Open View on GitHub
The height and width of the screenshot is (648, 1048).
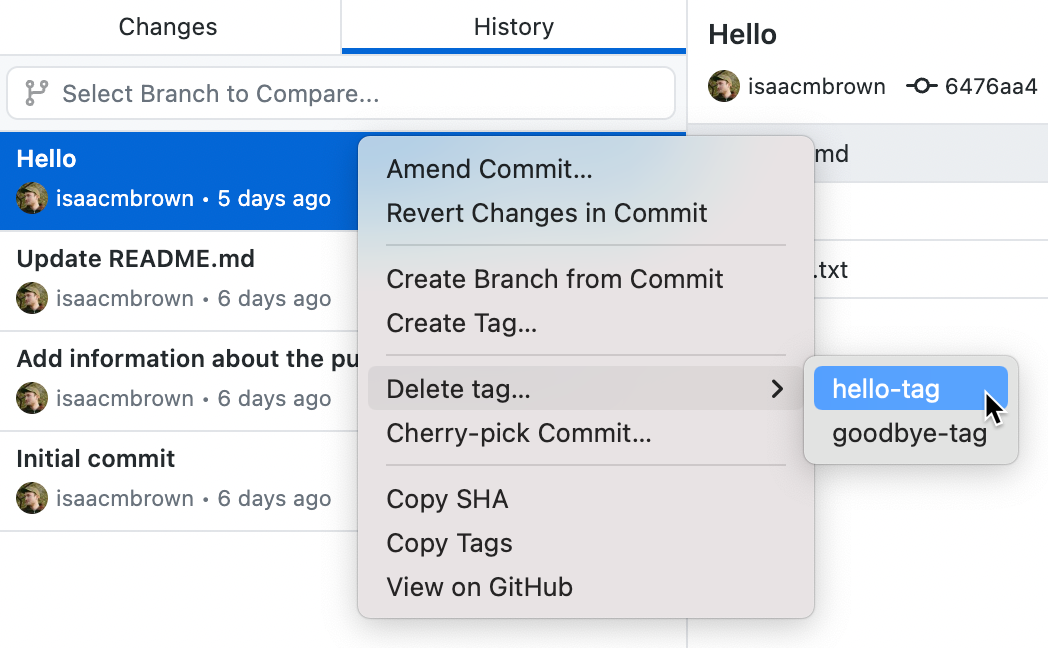(479, 587)
